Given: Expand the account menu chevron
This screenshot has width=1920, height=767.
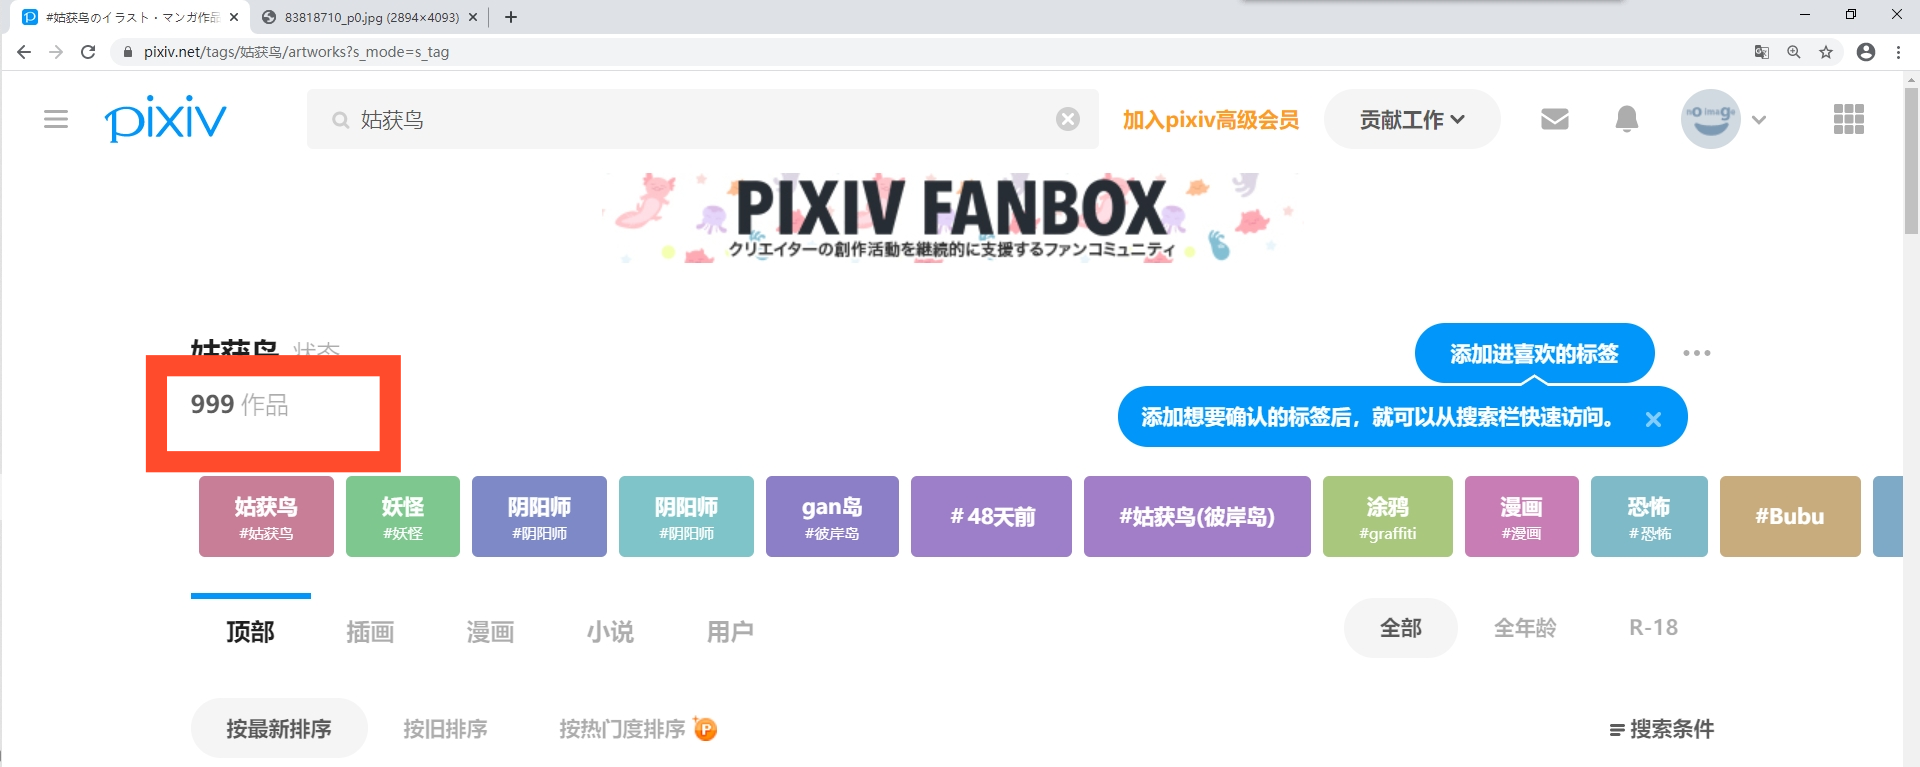Looking at the screenshot, I should (x=1759, y=120).
